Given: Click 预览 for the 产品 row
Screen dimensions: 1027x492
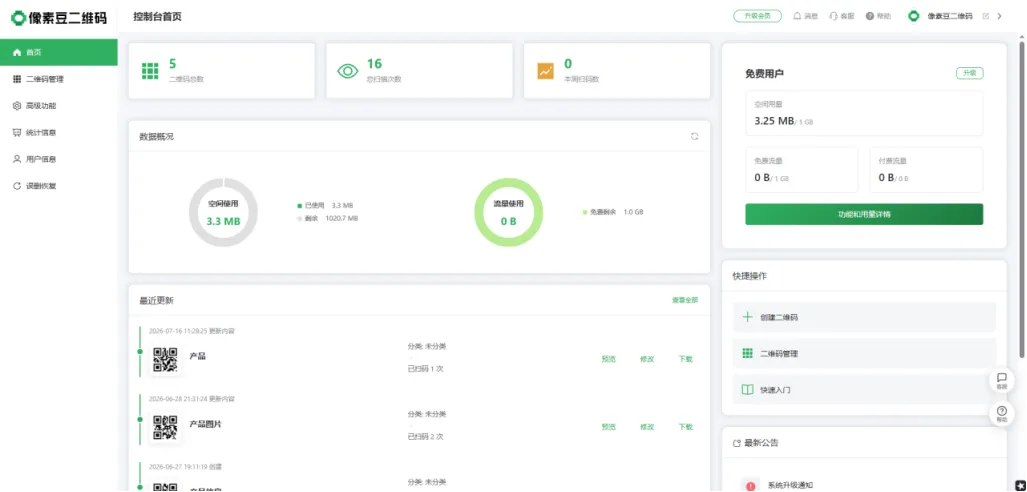Looking at the screenshot, I should pos(608,359).
